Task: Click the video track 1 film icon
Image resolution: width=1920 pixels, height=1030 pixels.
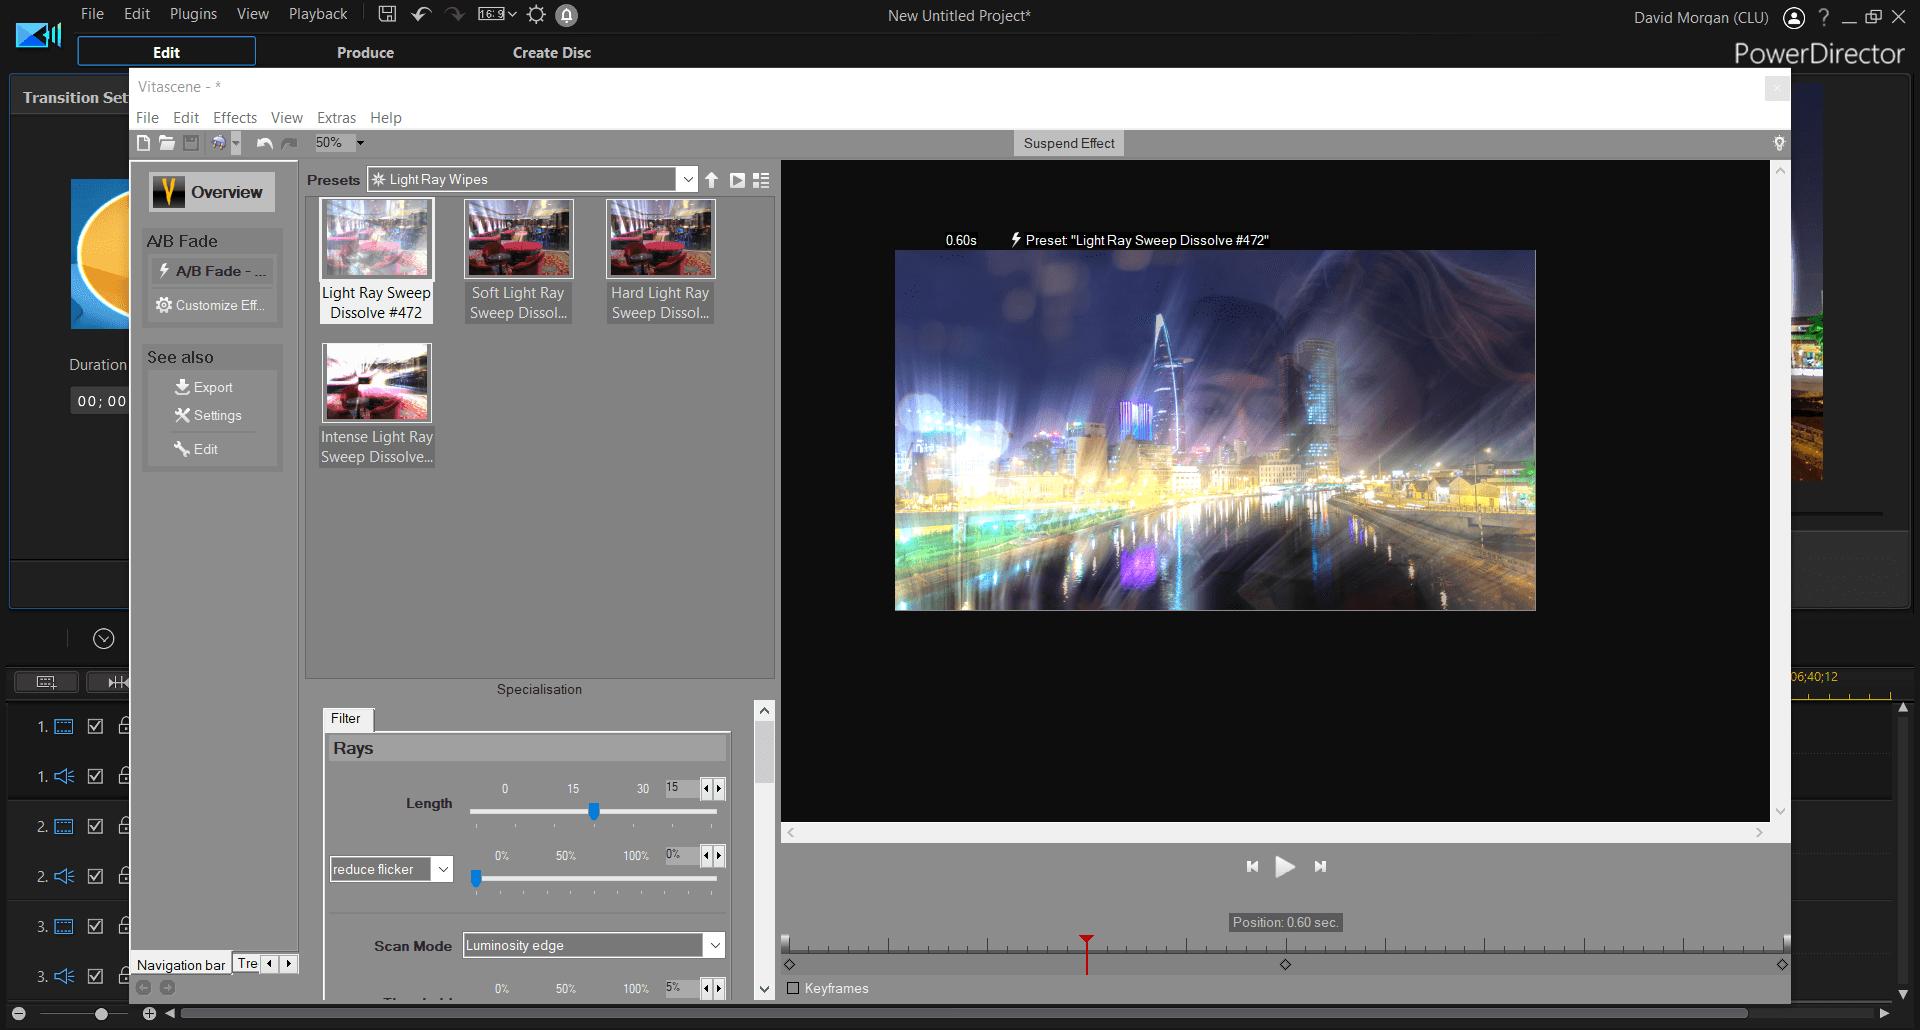Action: pos(63,726)
